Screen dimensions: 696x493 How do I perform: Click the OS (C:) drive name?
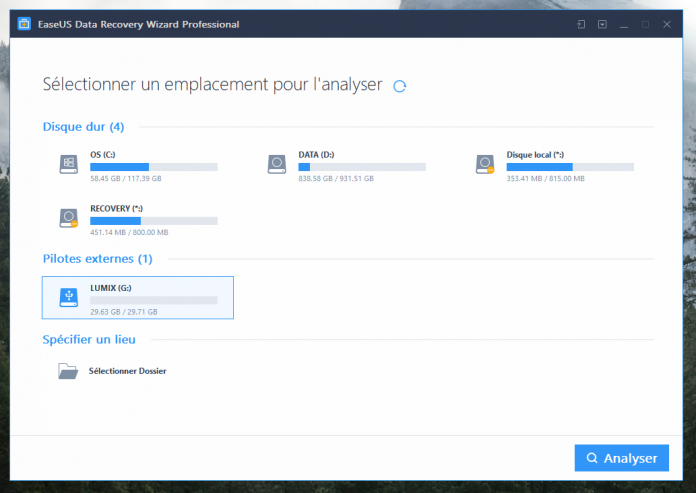(103, 155)
